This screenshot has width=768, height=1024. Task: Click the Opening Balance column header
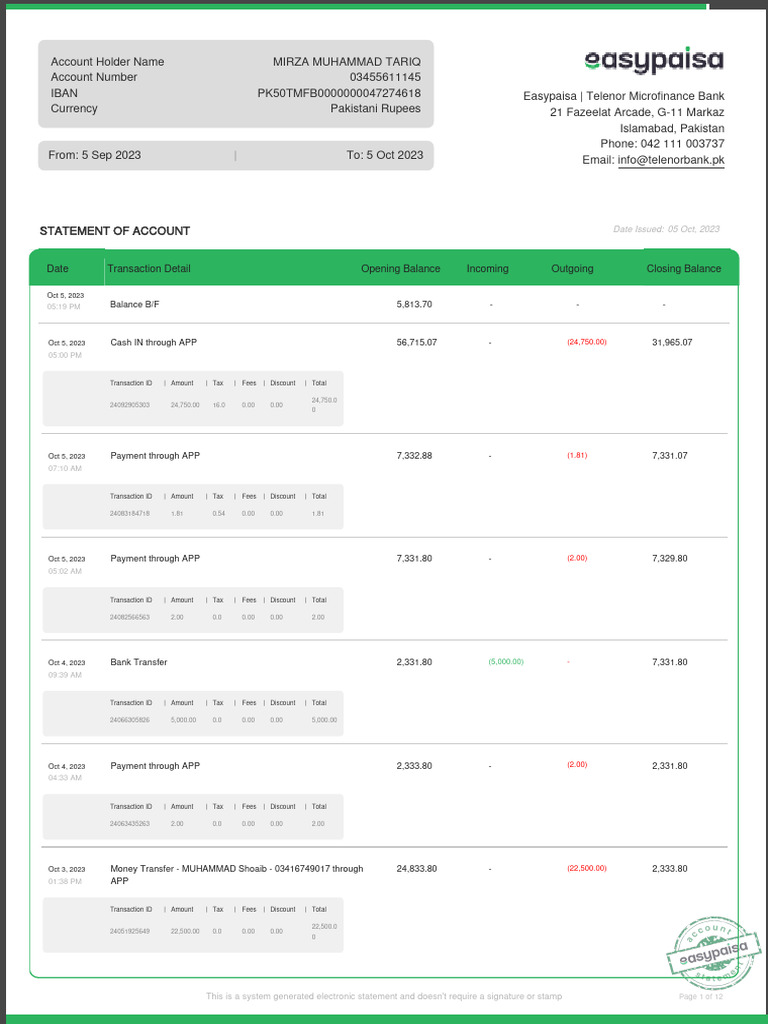[x=400, y=268]
